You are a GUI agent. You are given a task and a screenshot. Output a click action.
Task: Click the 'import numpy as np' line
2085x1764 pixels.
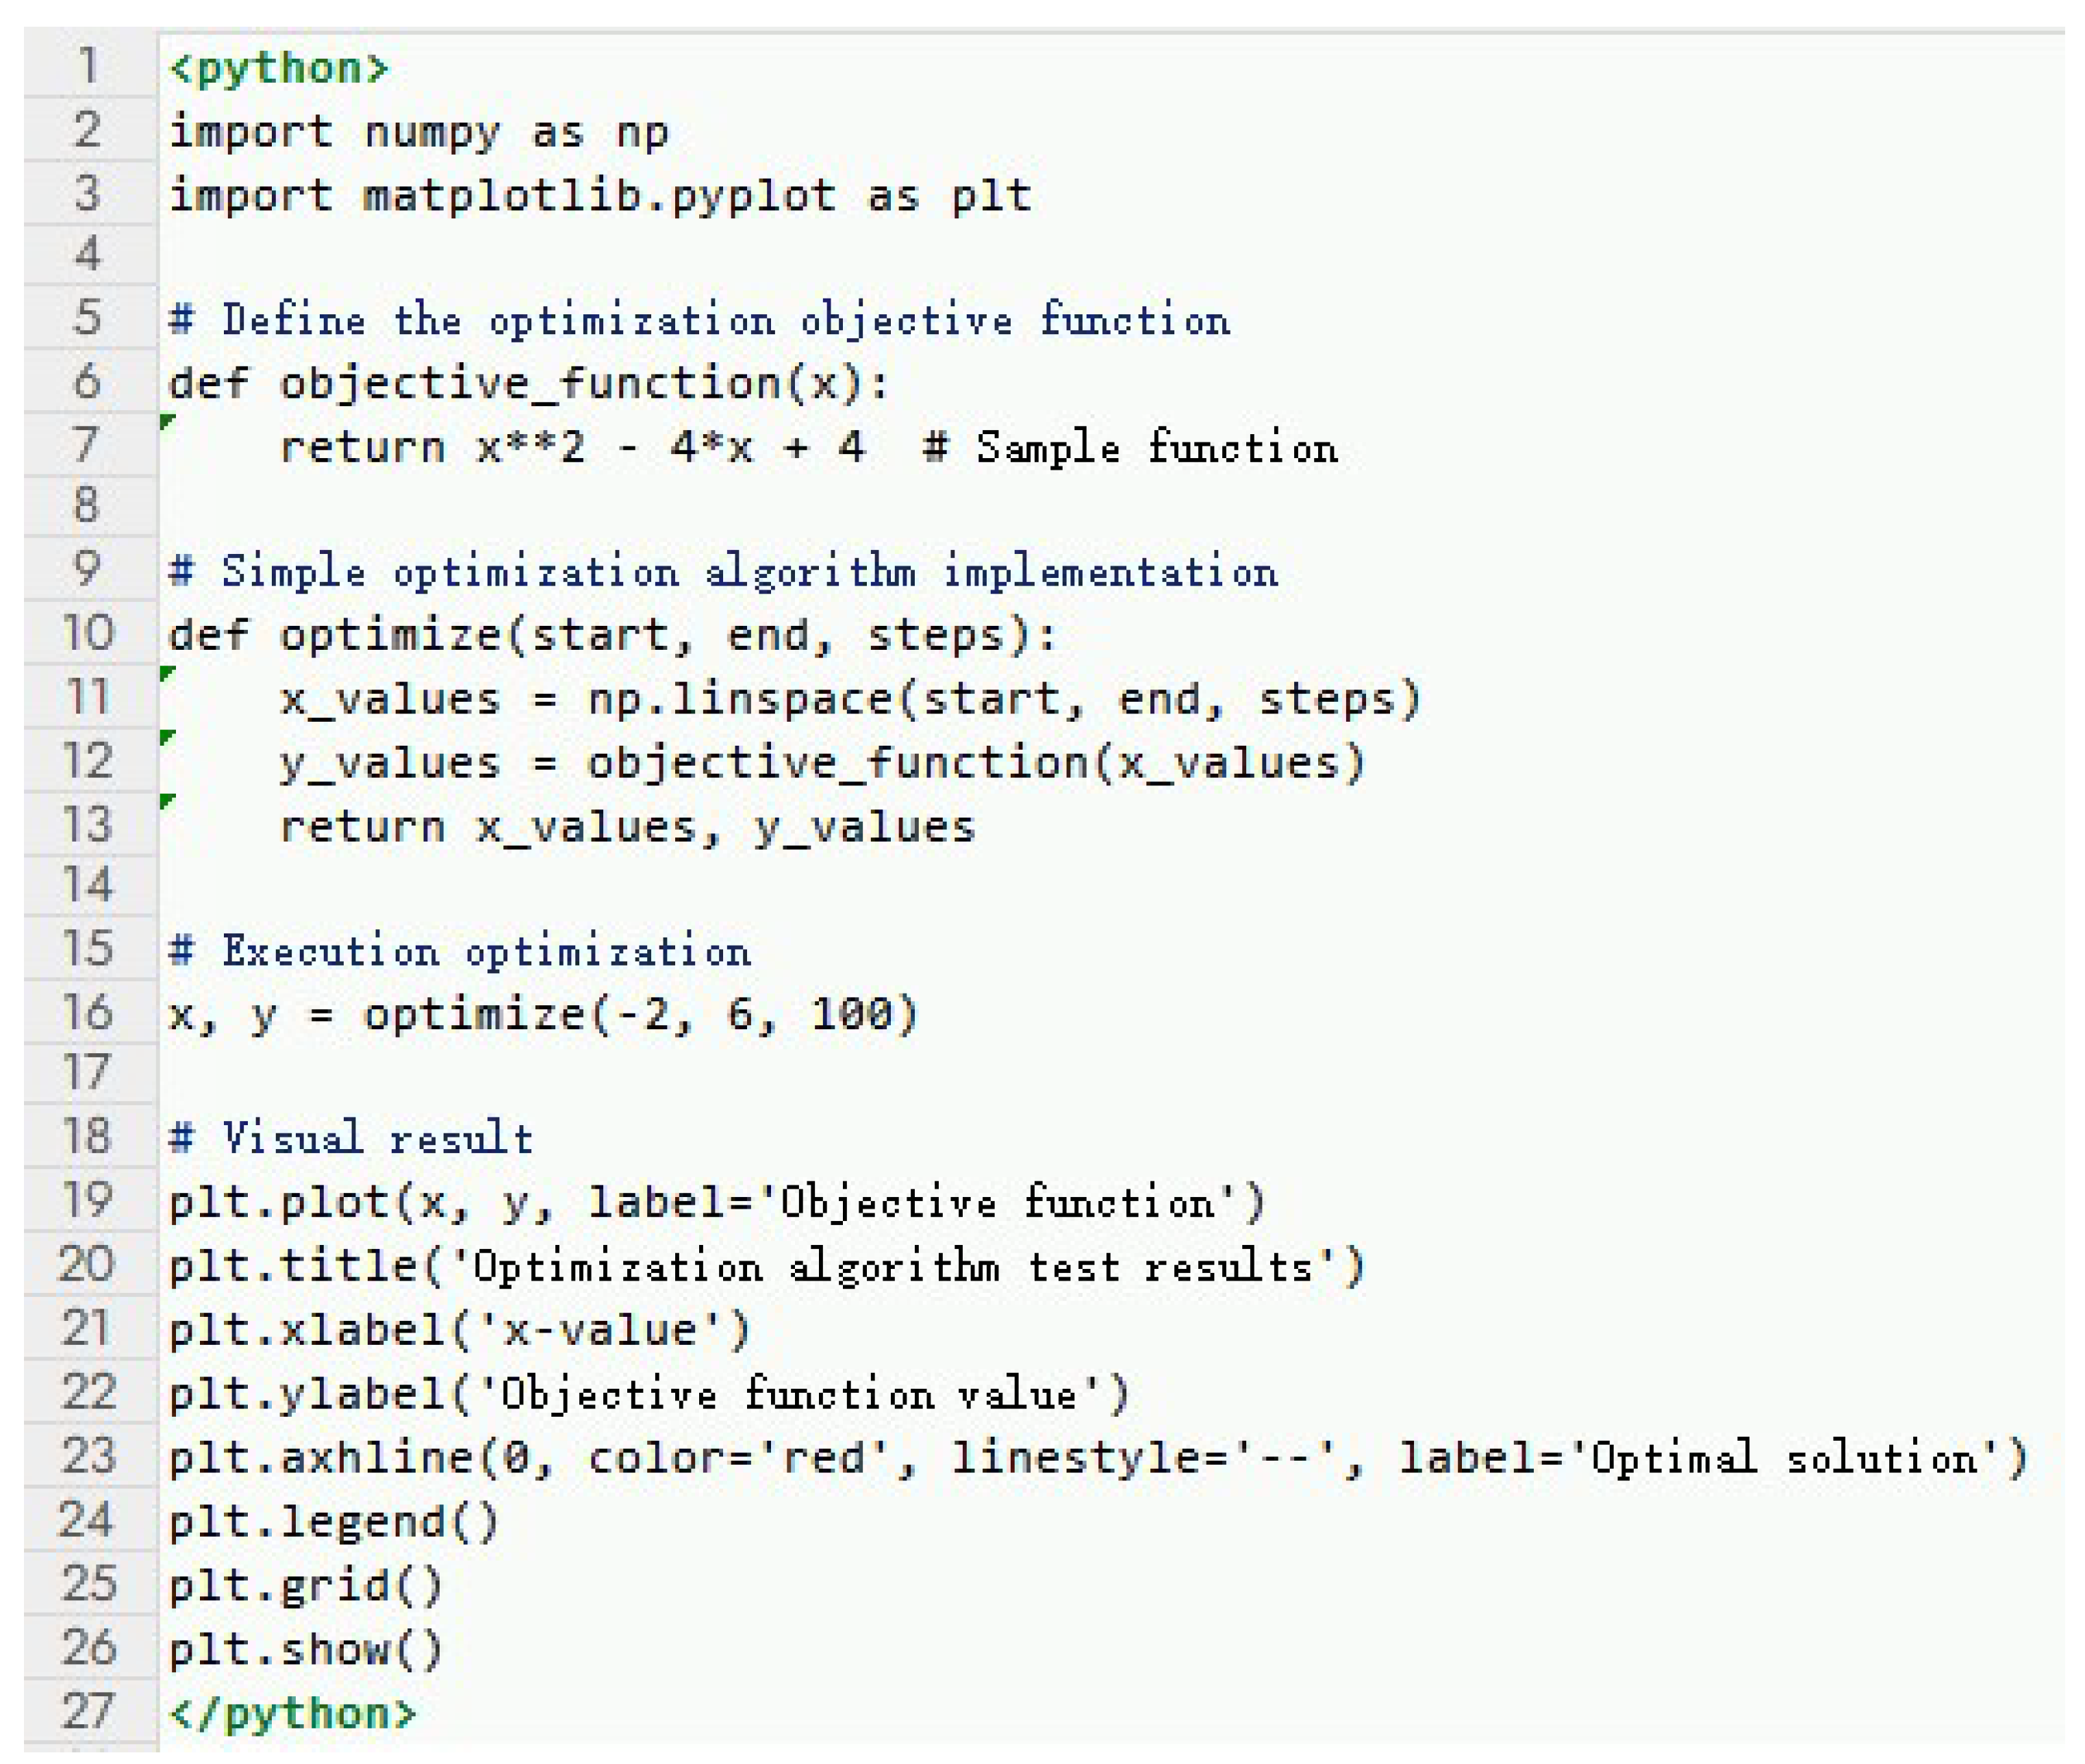(418, 132)
